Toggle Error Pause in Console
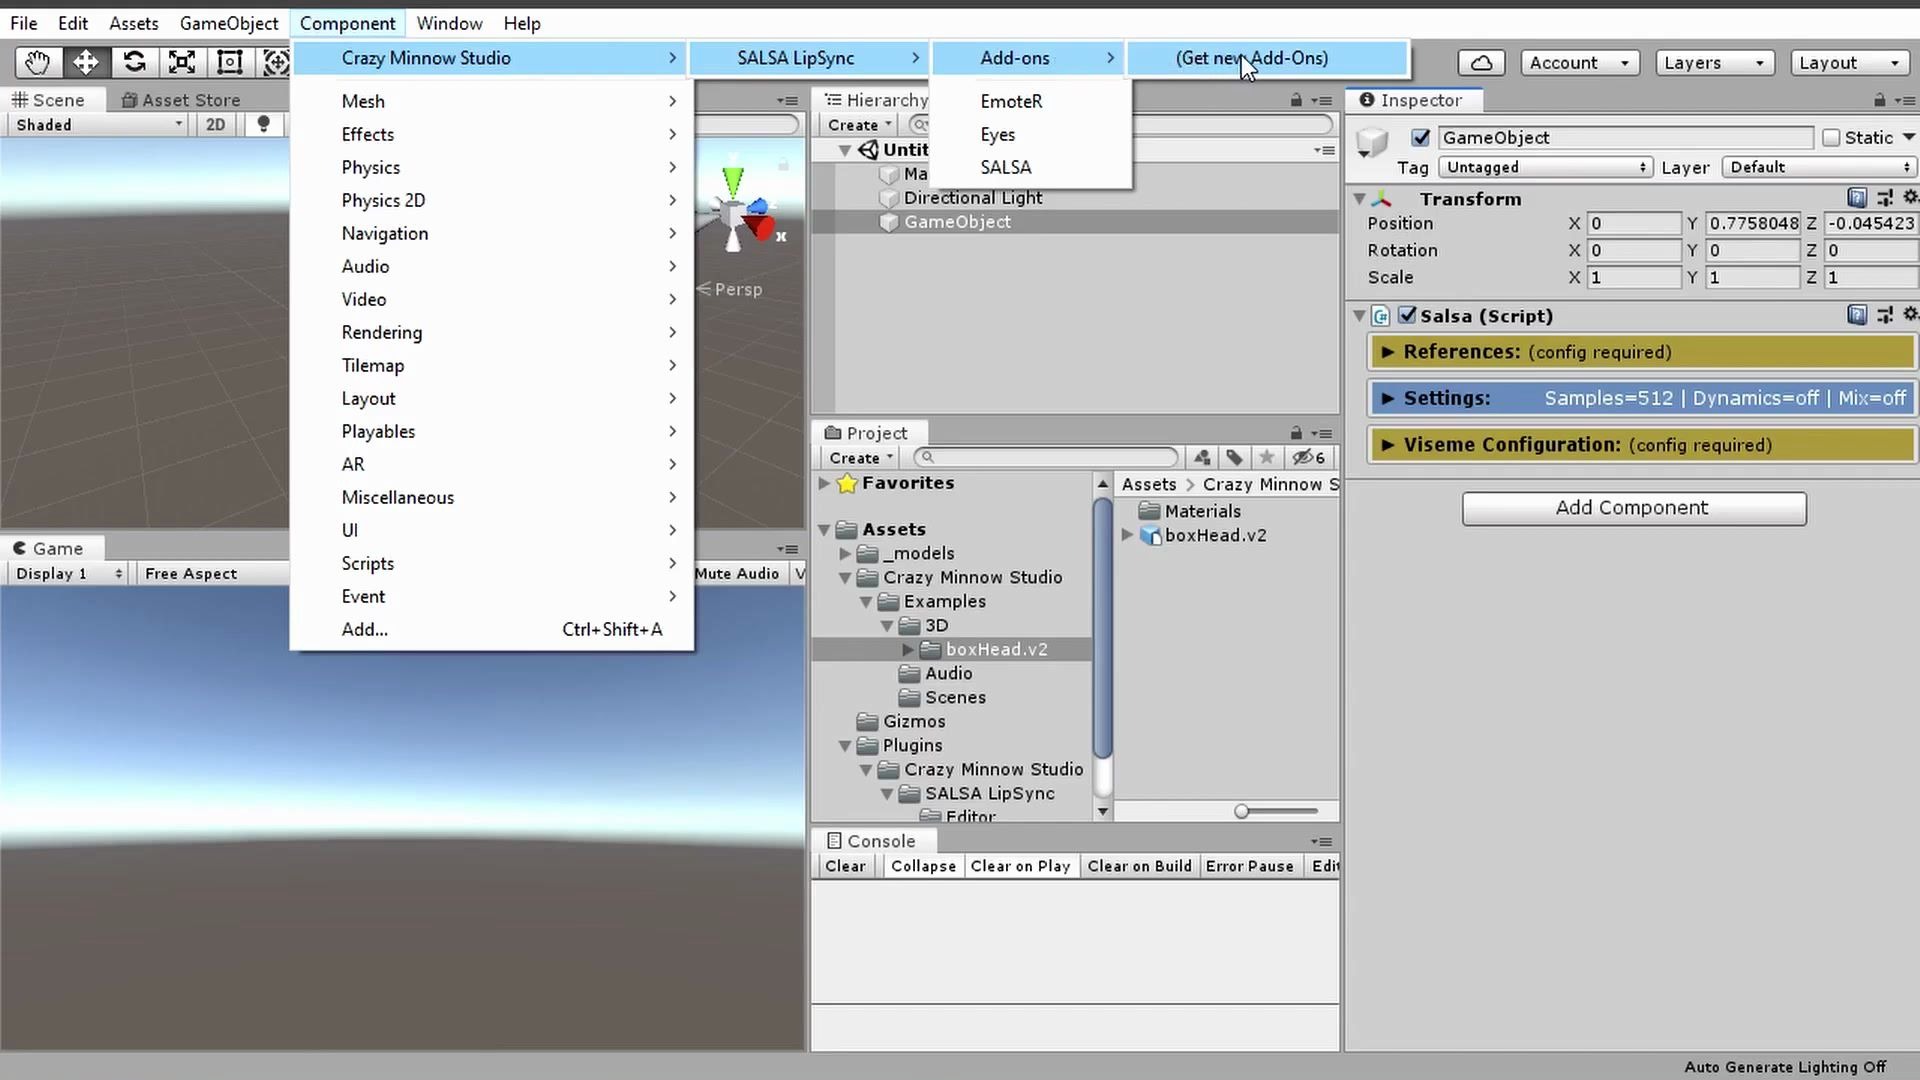The width and height of the screenshot is (1920, 1080). 1249,866
